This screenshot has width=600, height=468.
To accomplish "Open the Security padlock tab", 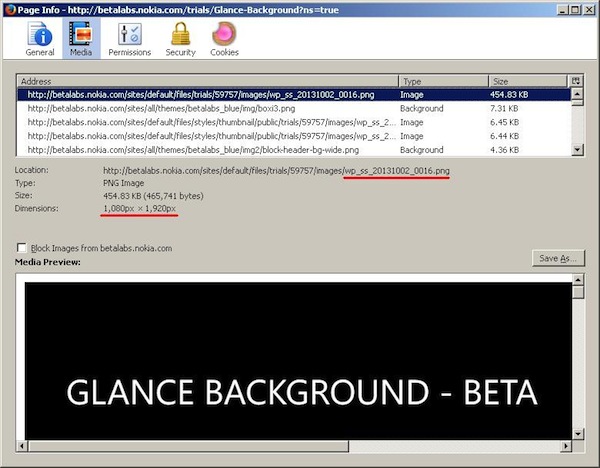I will (181, 39).
